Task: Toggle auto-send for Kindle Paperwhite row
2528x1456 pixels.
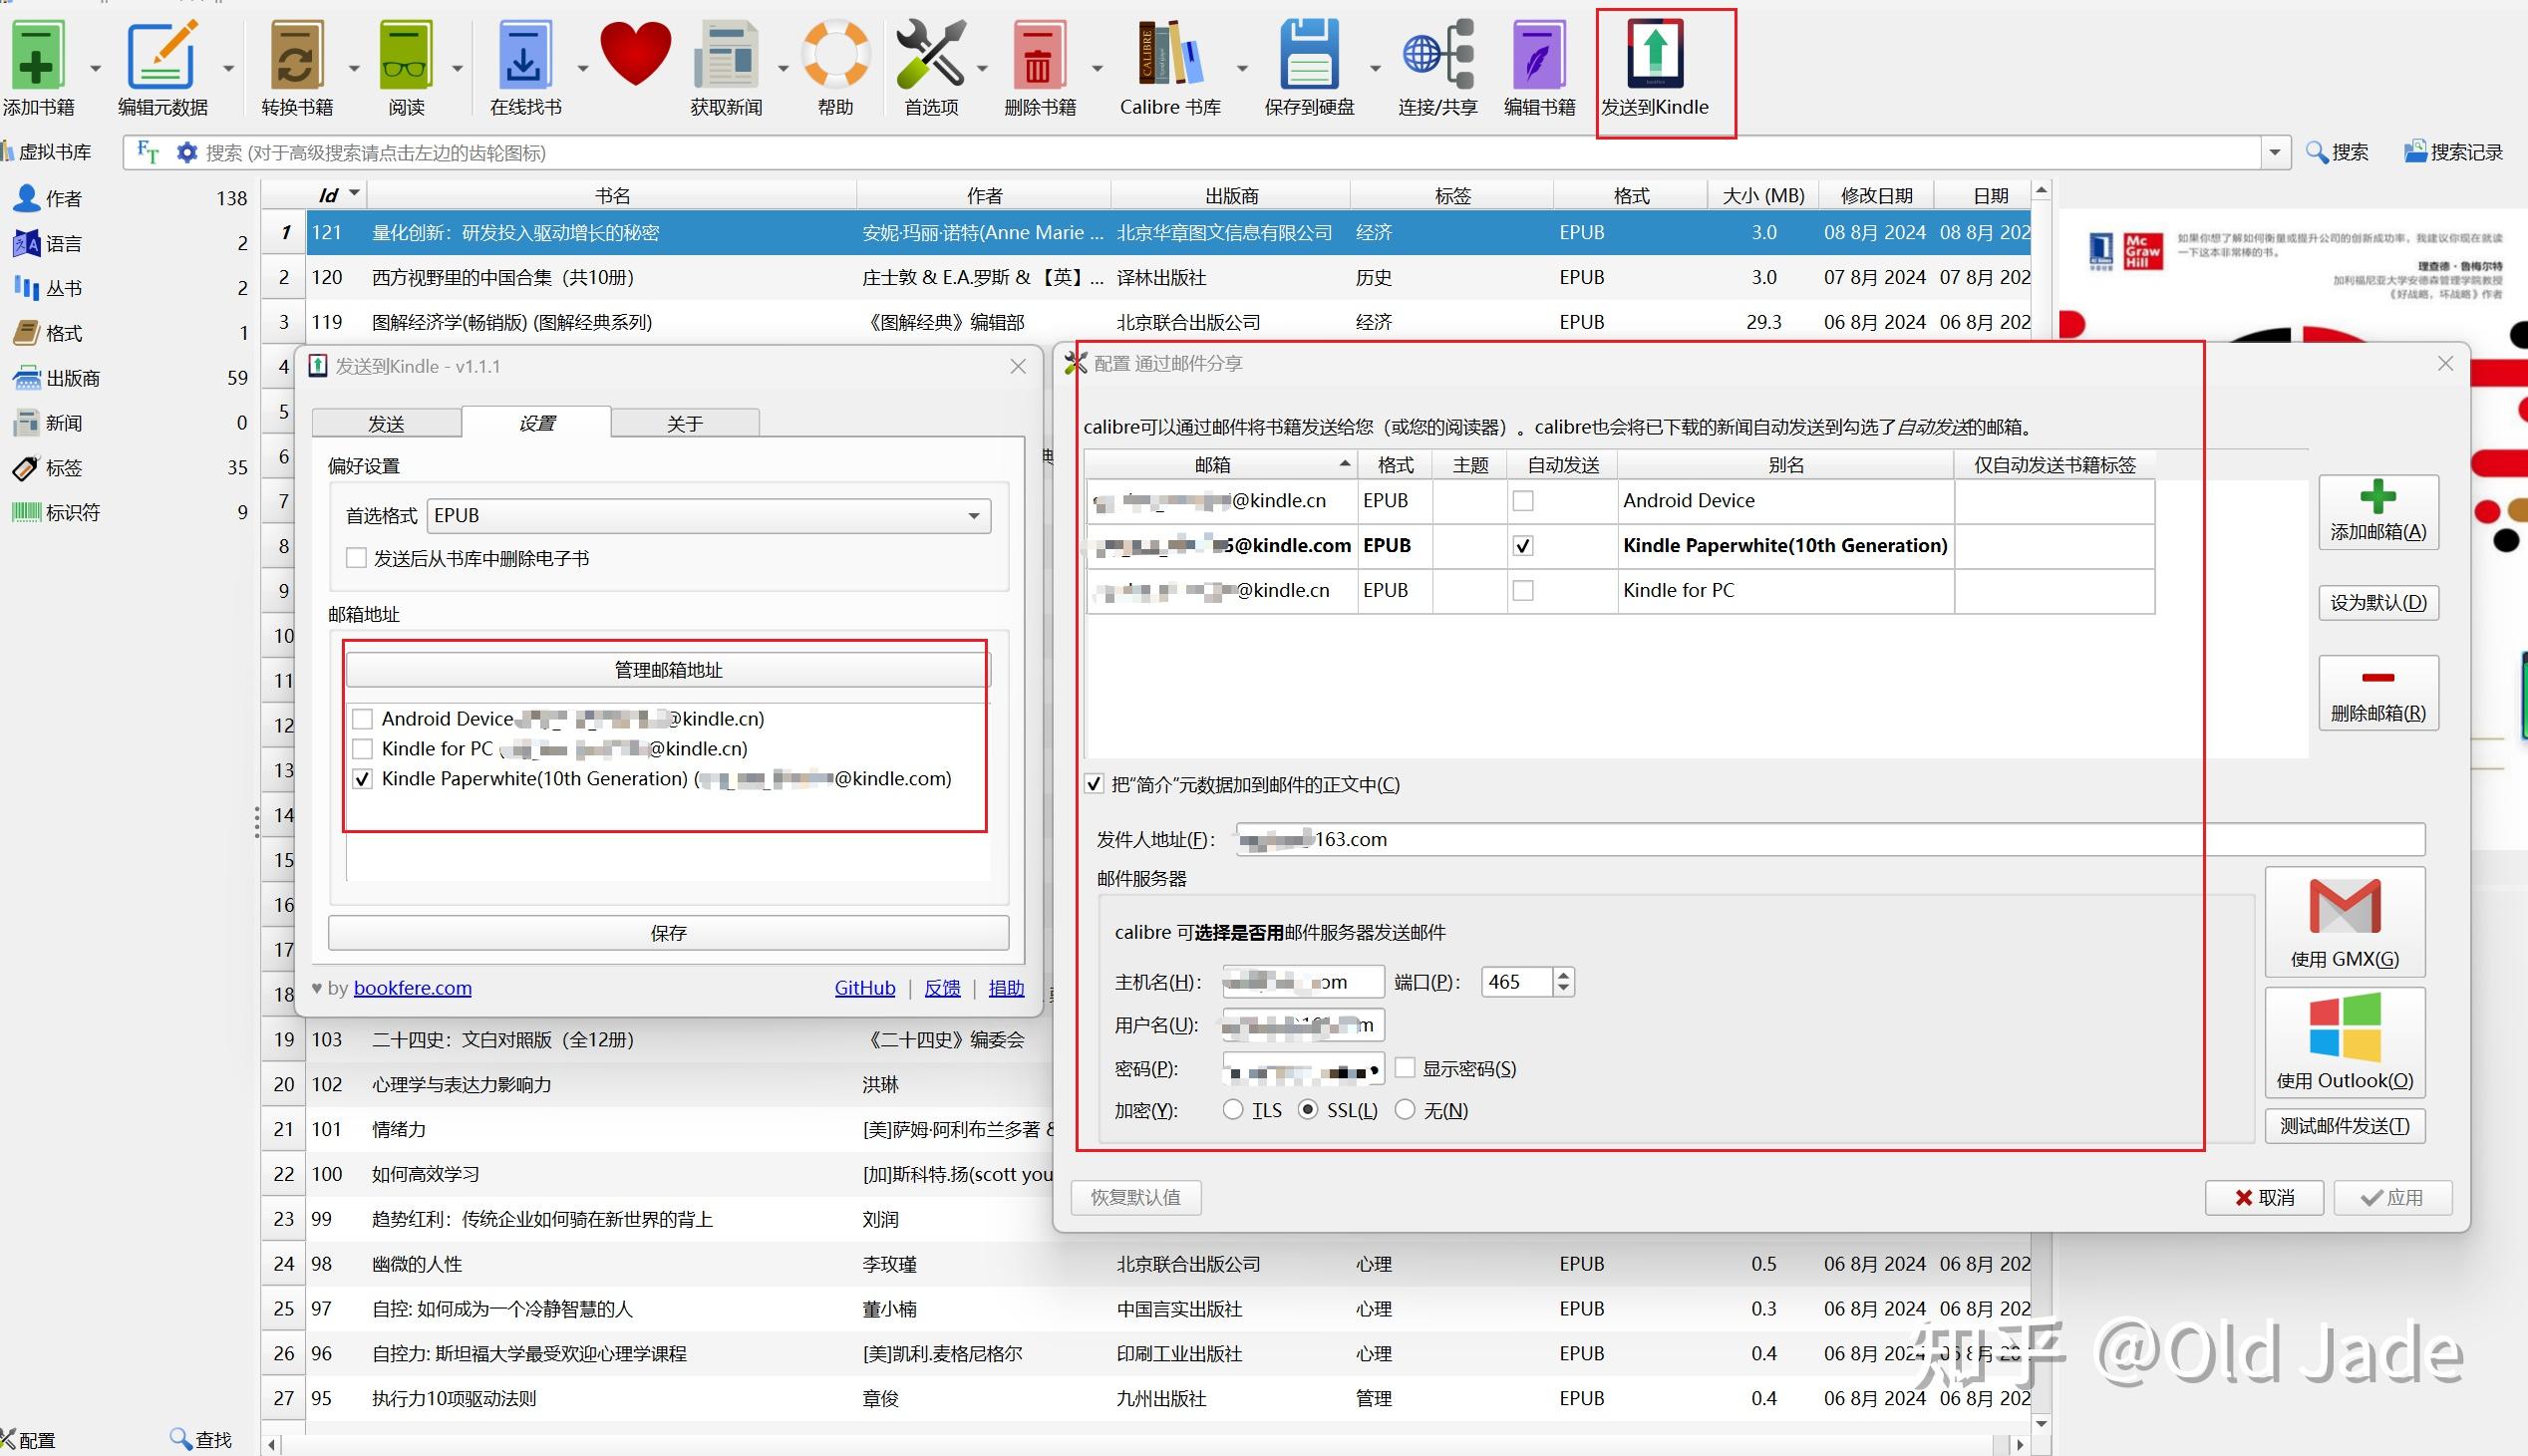Action: click(x=1523, y=546)
